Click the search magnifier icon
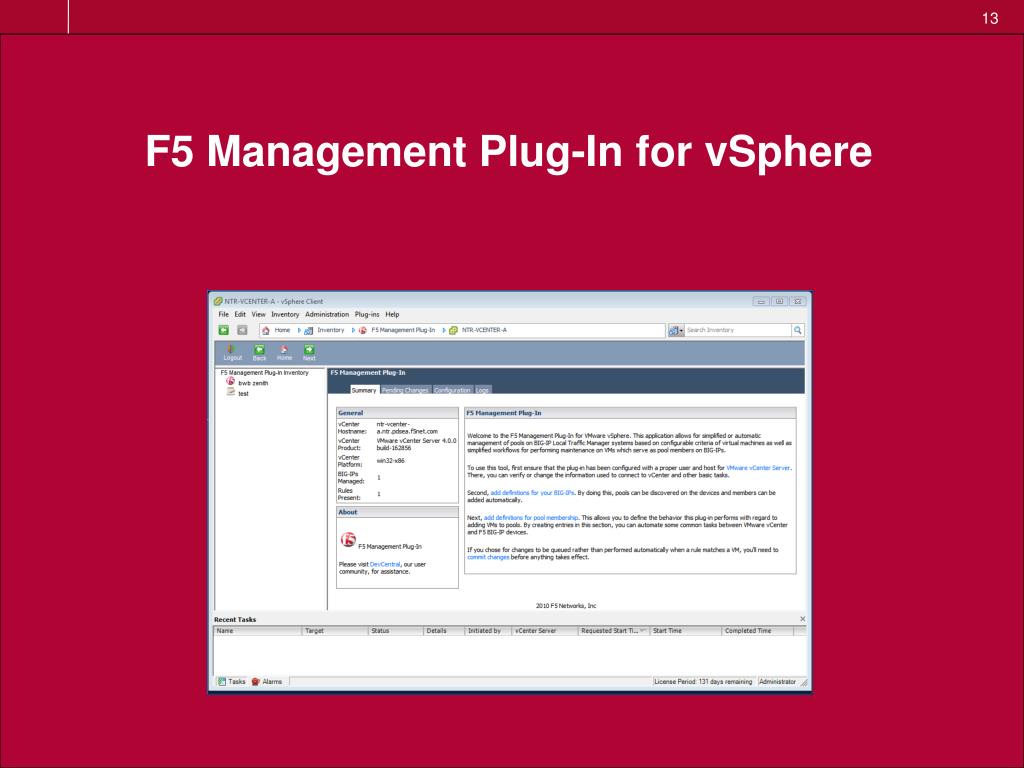This screenshot has height=768, width=1024. point(797,330)
